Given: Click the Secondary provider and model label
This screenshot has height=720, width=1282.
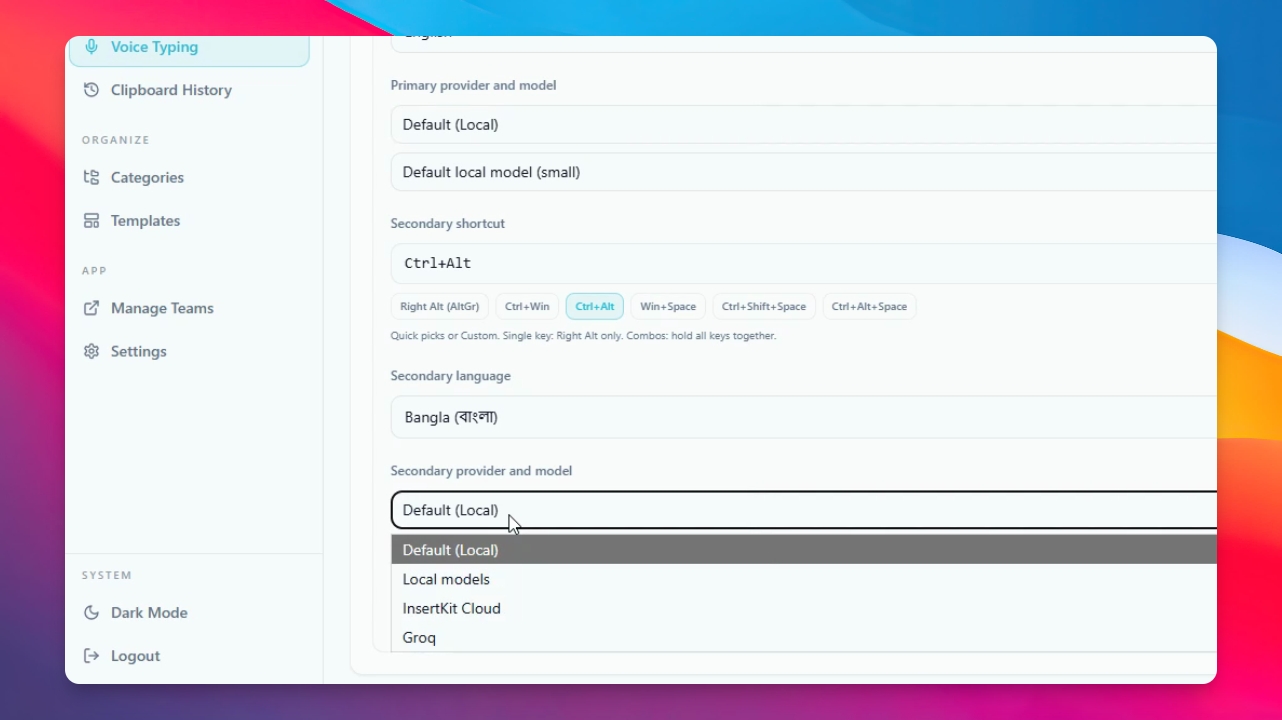Looking at the screenshot, I should [x=481, y=471].
